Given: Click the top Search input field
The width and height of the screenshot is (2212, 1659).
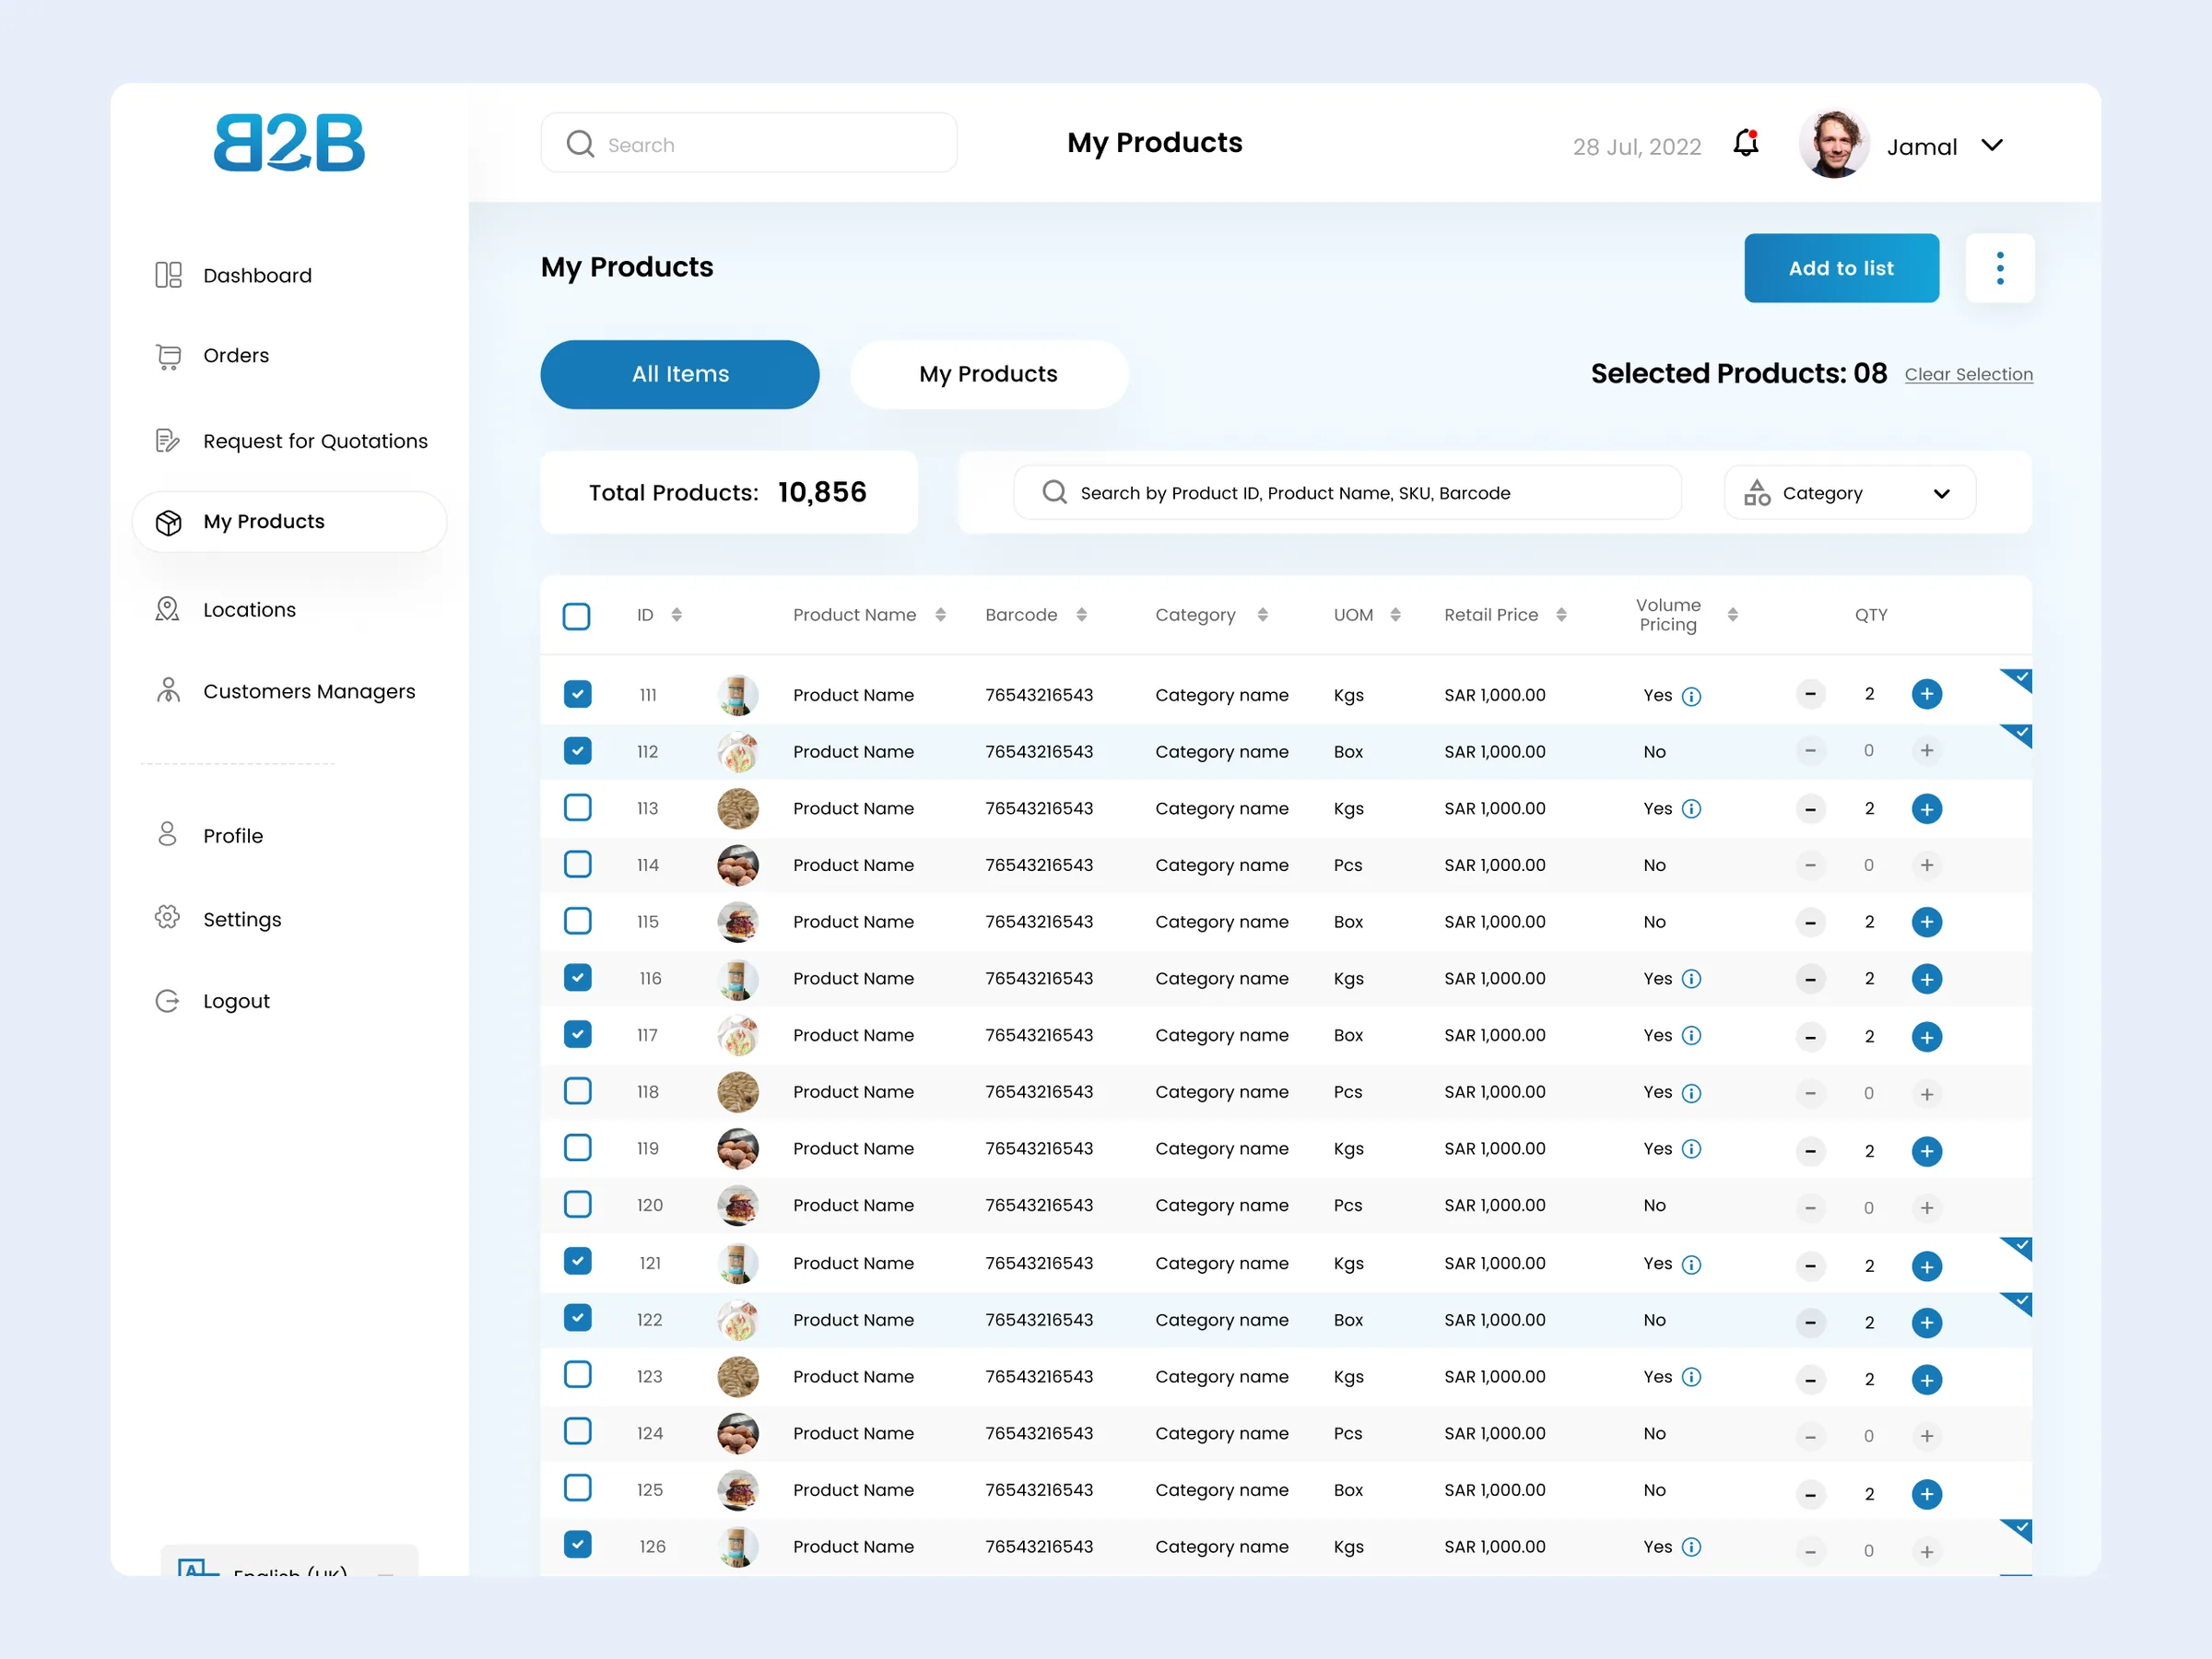Looking at the screenshot, I should pos(749,143).
